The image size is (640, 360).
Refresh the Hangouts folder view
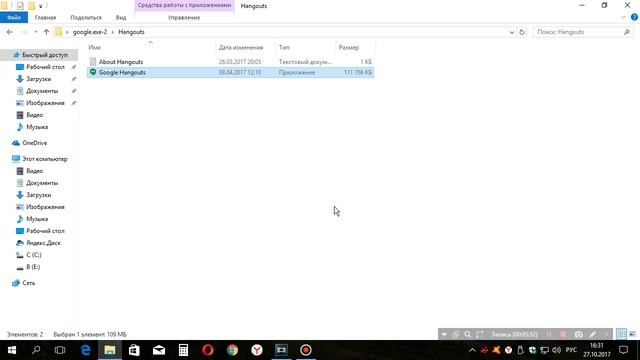tap(522, 32)
